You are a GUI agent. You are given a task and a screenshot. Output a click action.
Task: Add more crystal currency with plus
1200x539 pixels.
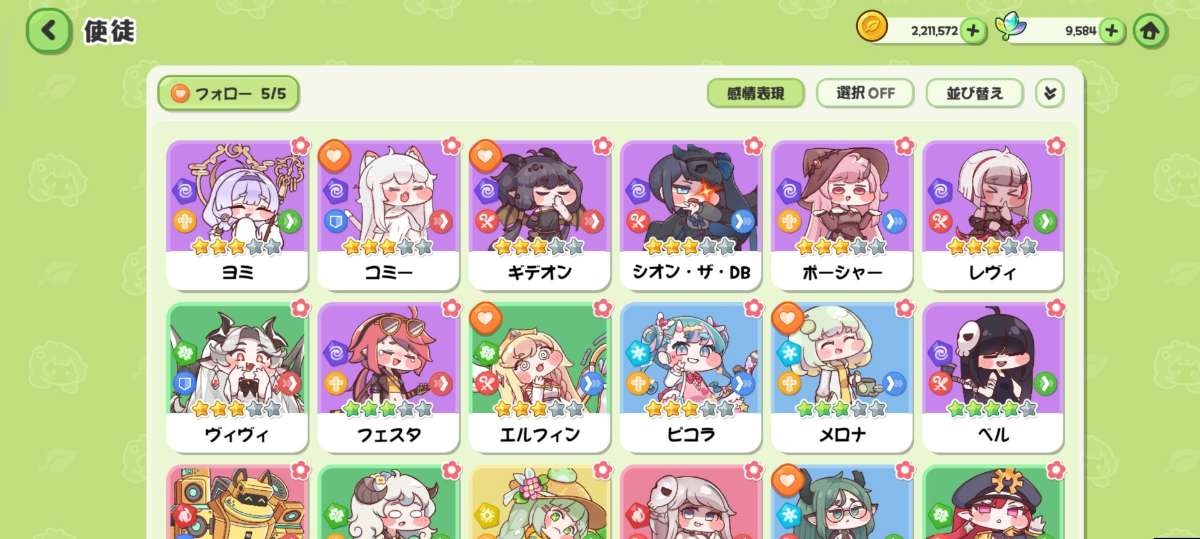[1113, 31]
